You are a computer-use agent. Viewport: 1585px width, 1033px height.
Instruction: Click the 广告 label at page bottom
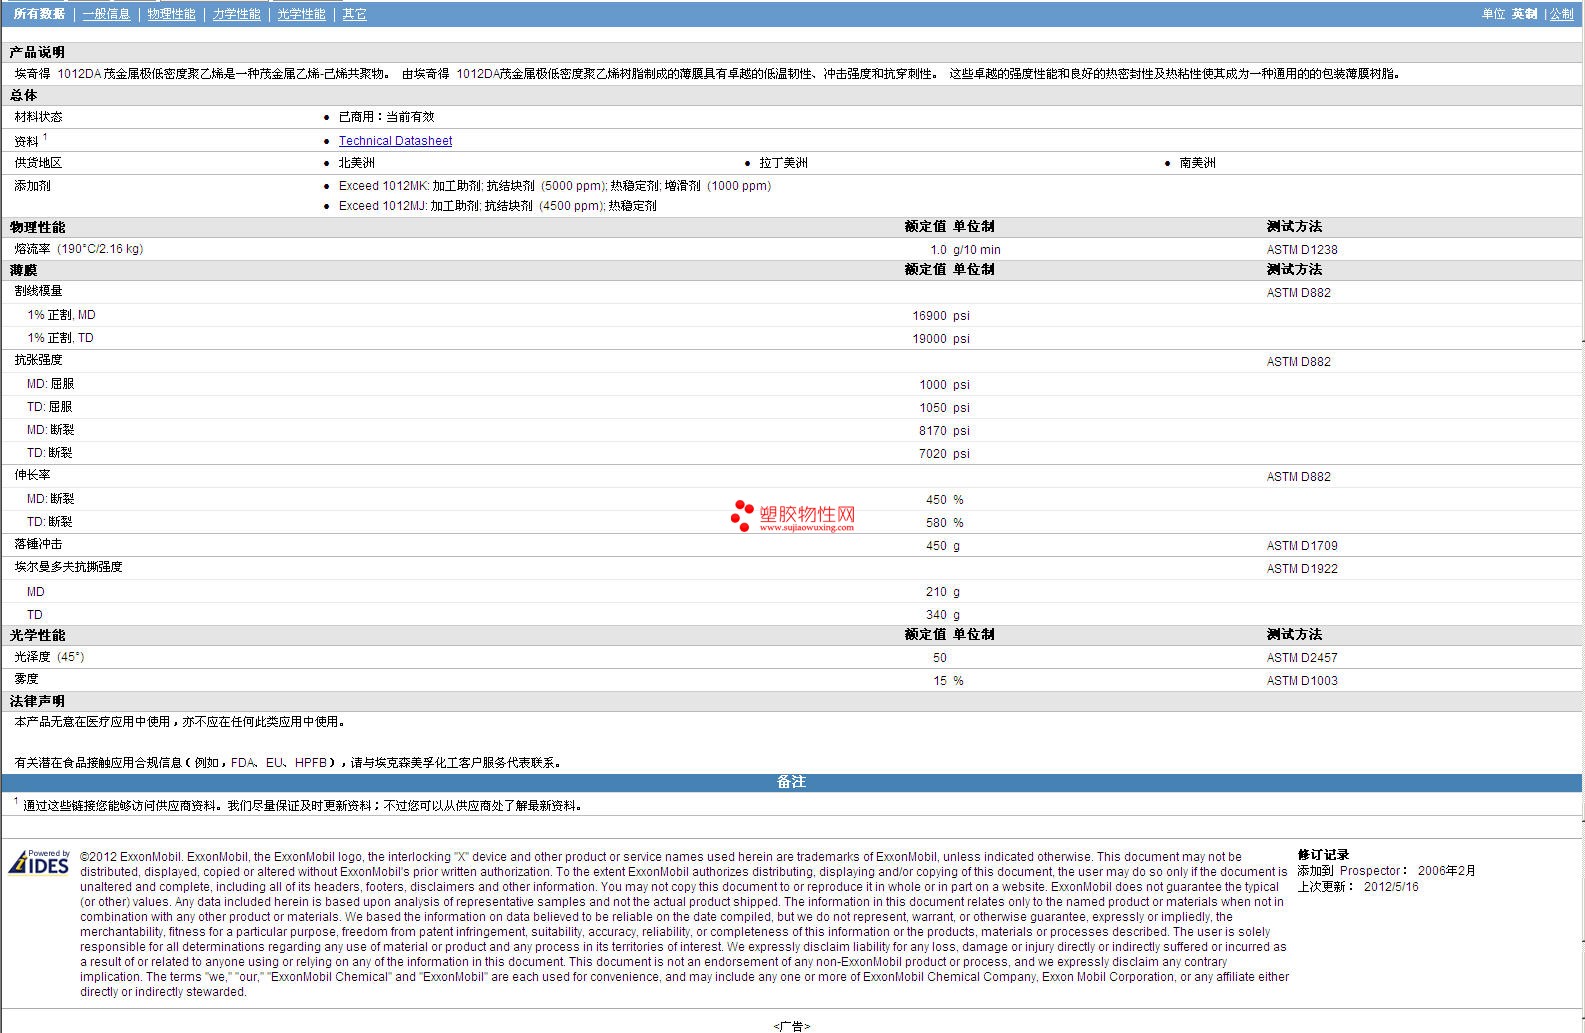click(792, 1026)
